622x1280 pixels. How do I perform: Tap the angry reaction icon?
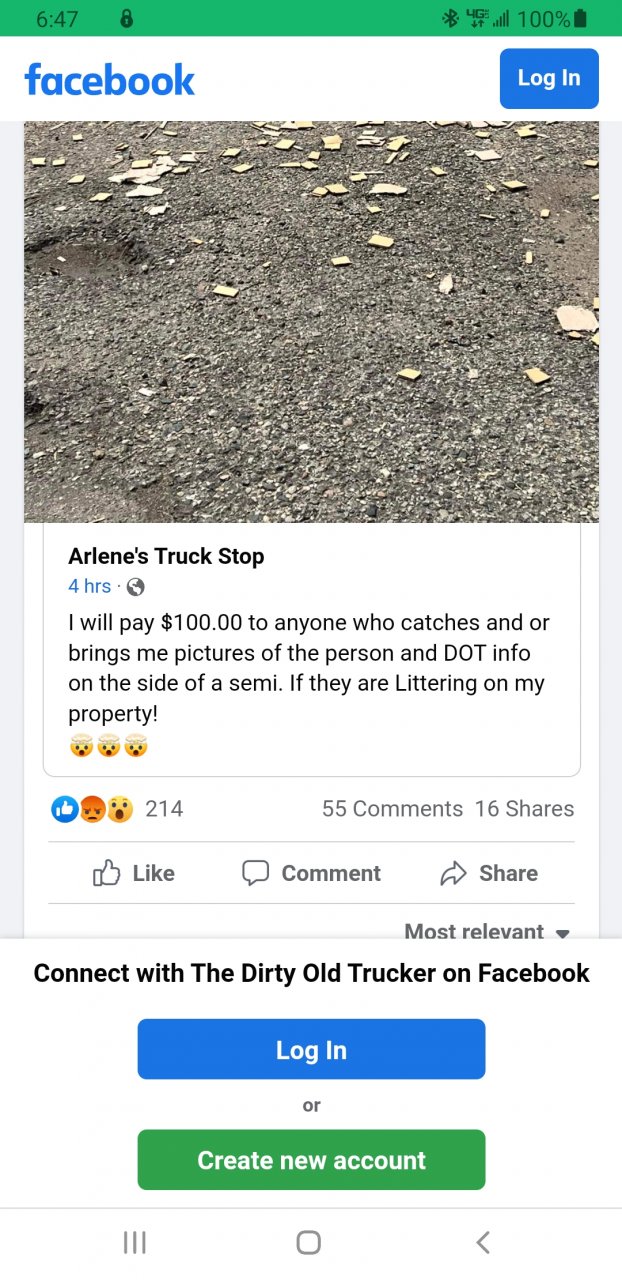coord(92,809)
